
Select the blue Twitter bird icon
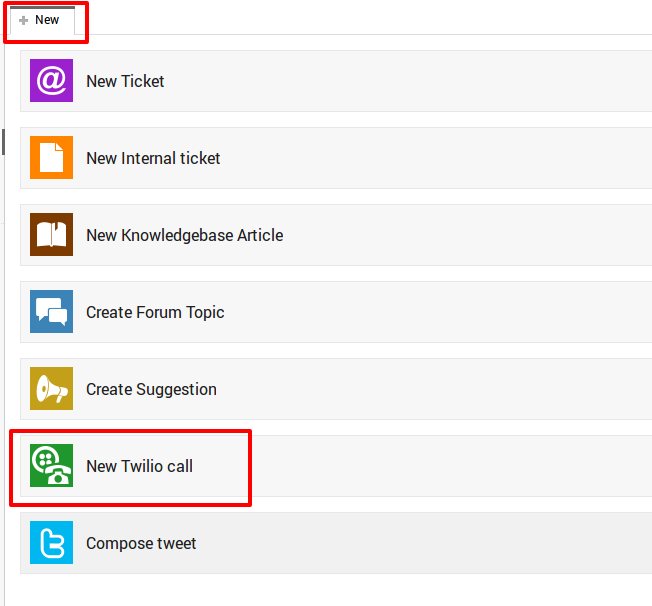click(x=51, y=542)
